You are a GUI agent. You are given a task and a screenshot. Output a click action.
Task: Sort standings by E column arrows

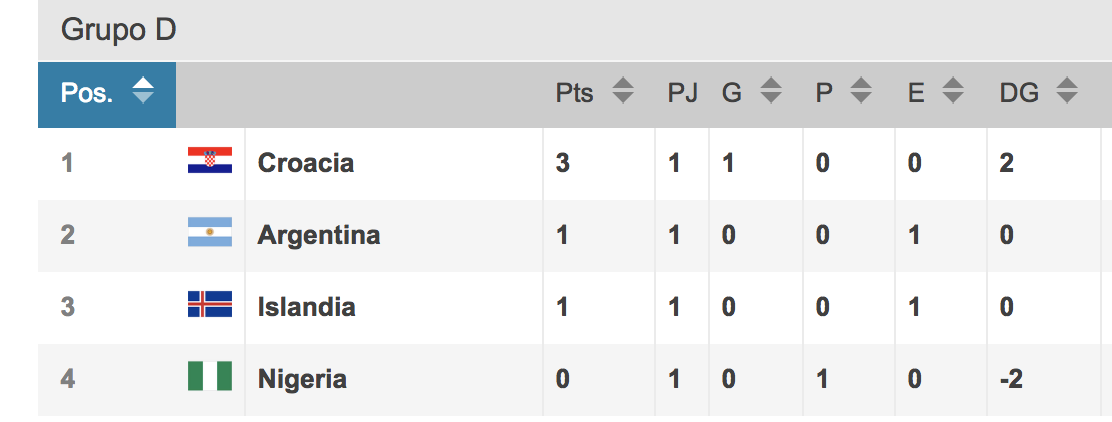point(953,90)
